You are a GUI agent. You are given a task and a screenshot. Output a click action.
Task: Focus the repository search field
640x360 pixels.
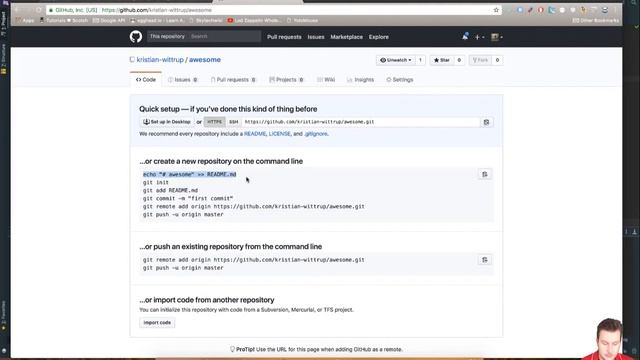(x=224, y=36)
